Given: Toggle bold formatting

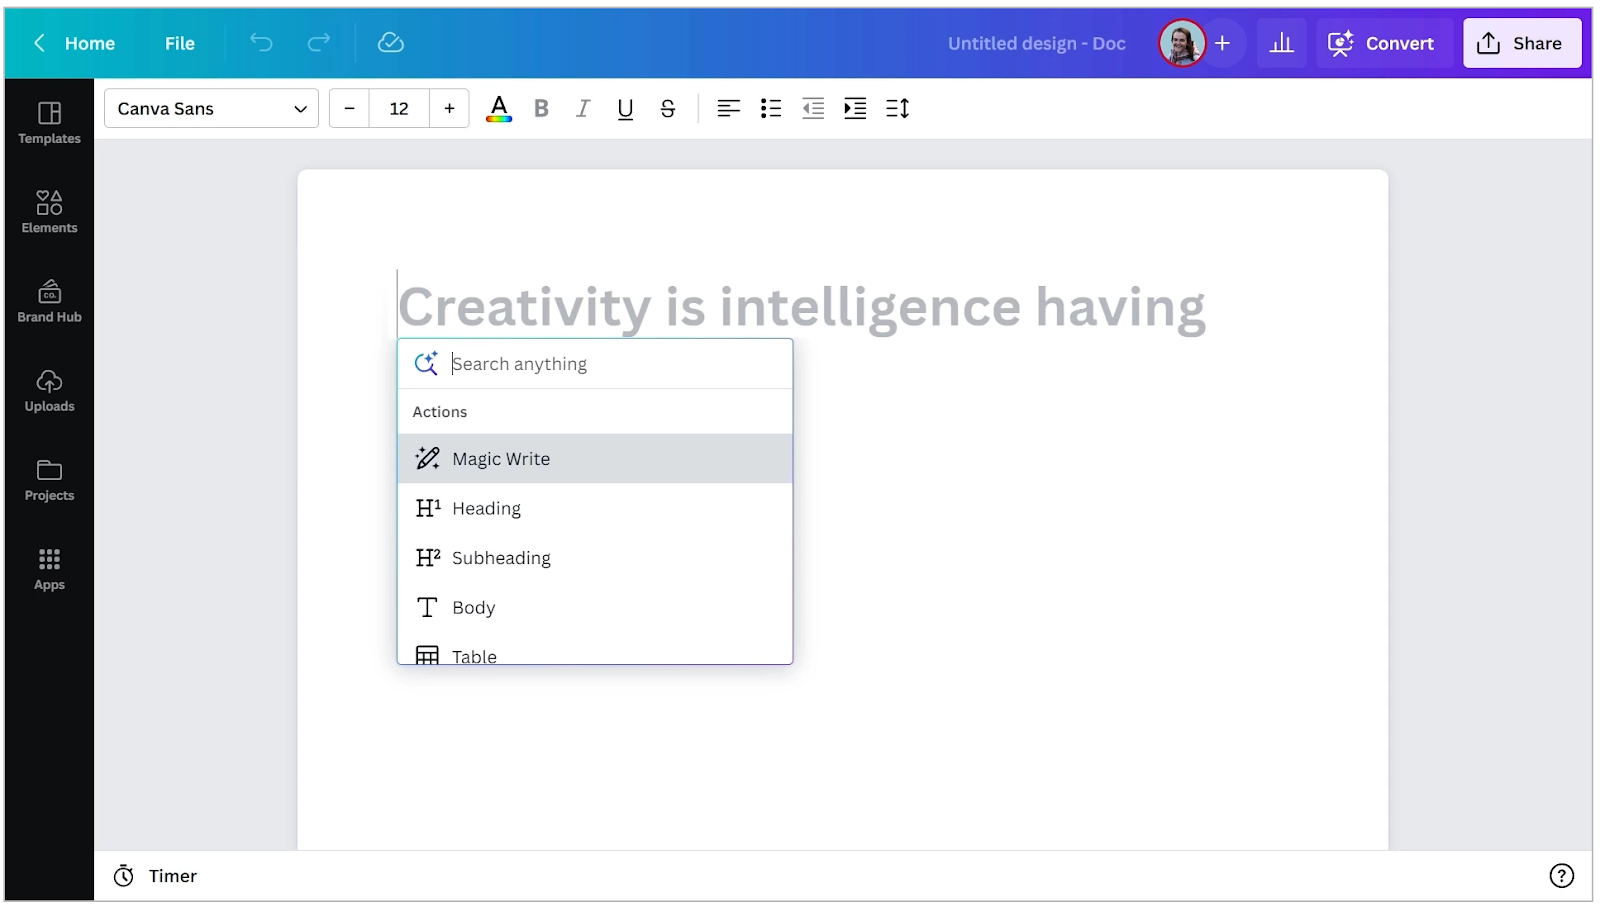Looking at the screenshot, I should [x=541, y=108].
